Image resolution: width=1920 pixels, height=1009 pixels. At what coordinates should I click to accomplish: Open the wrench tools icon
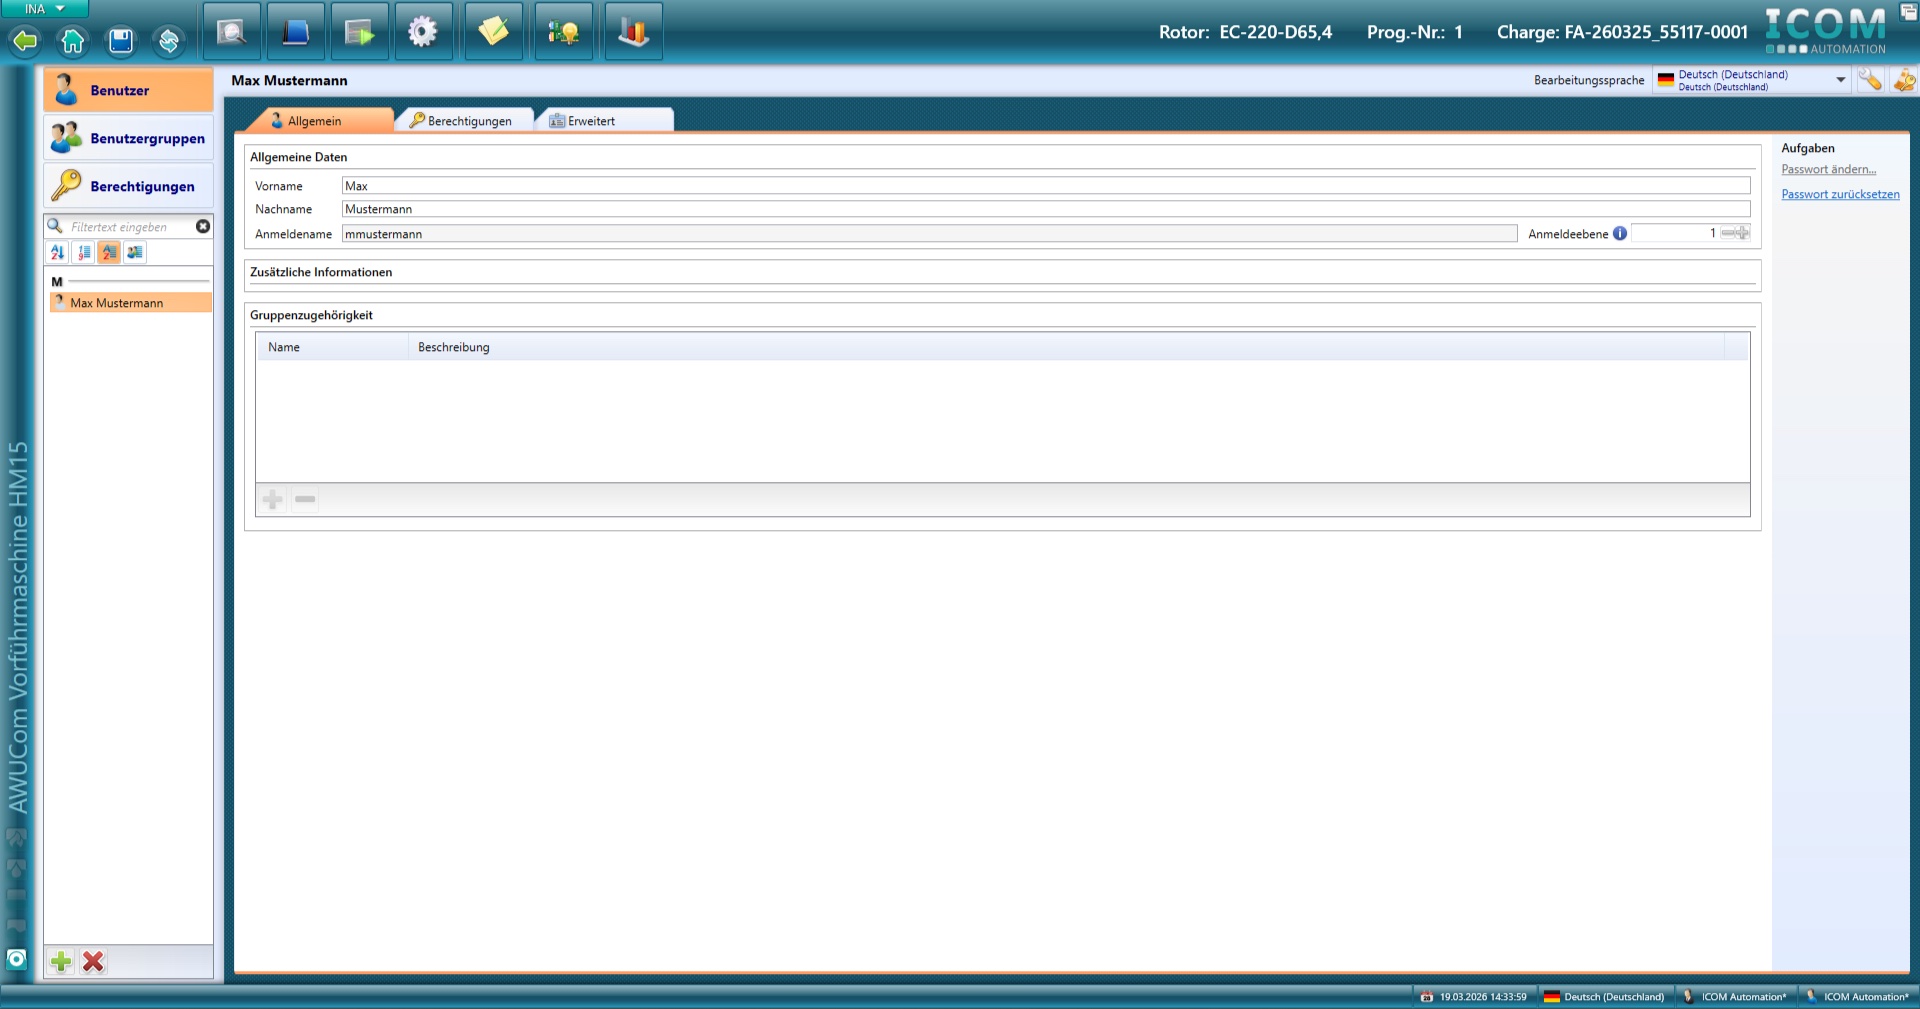(x=1870, y=80)
